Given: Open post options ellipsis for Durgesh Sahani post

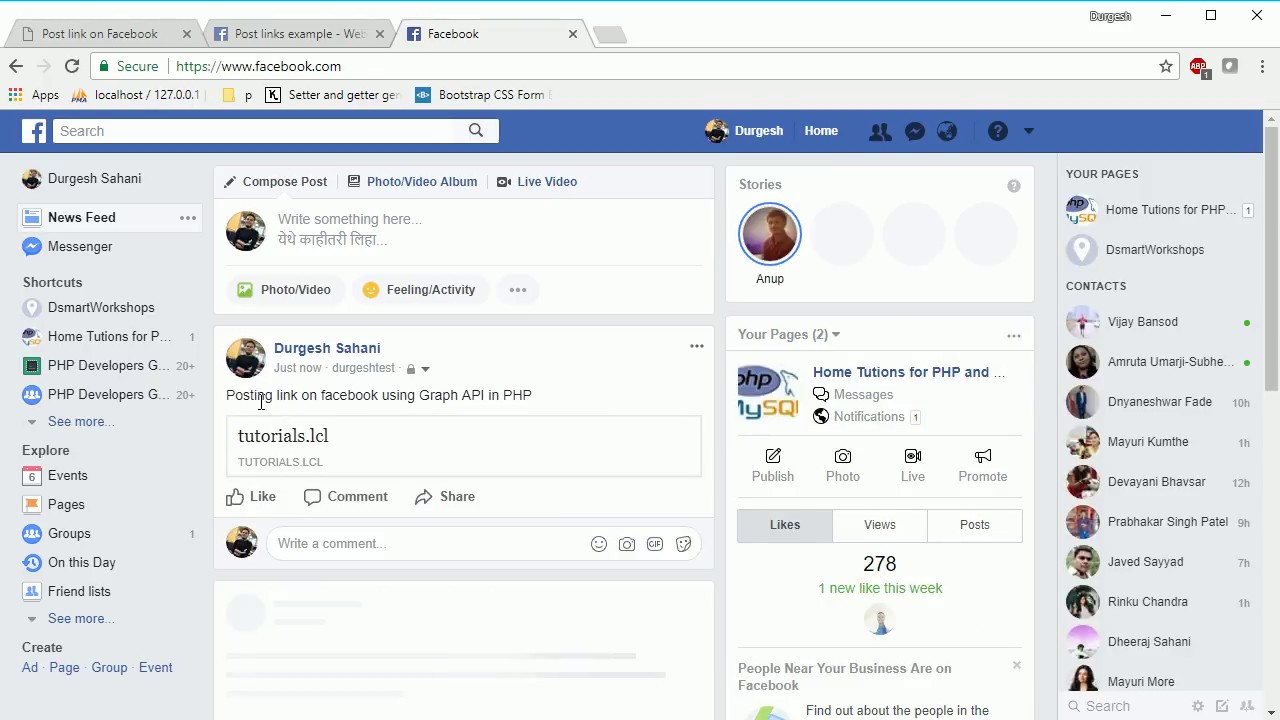Looking at the screenshot, I should 697,347.
